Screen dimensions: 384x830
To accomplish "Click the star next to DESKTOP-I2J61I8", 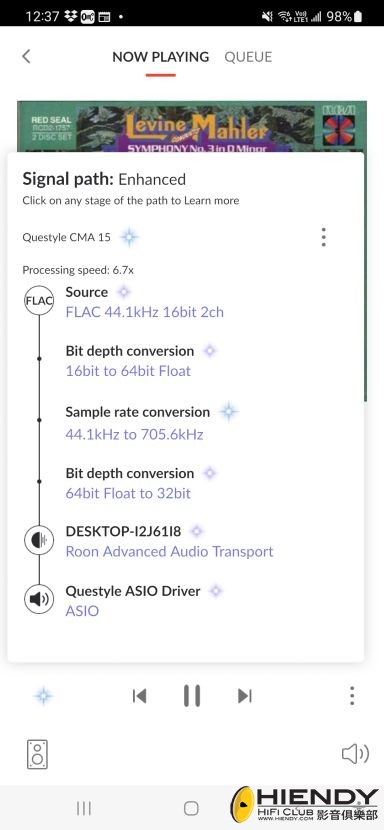I will (x=197, y=531).
